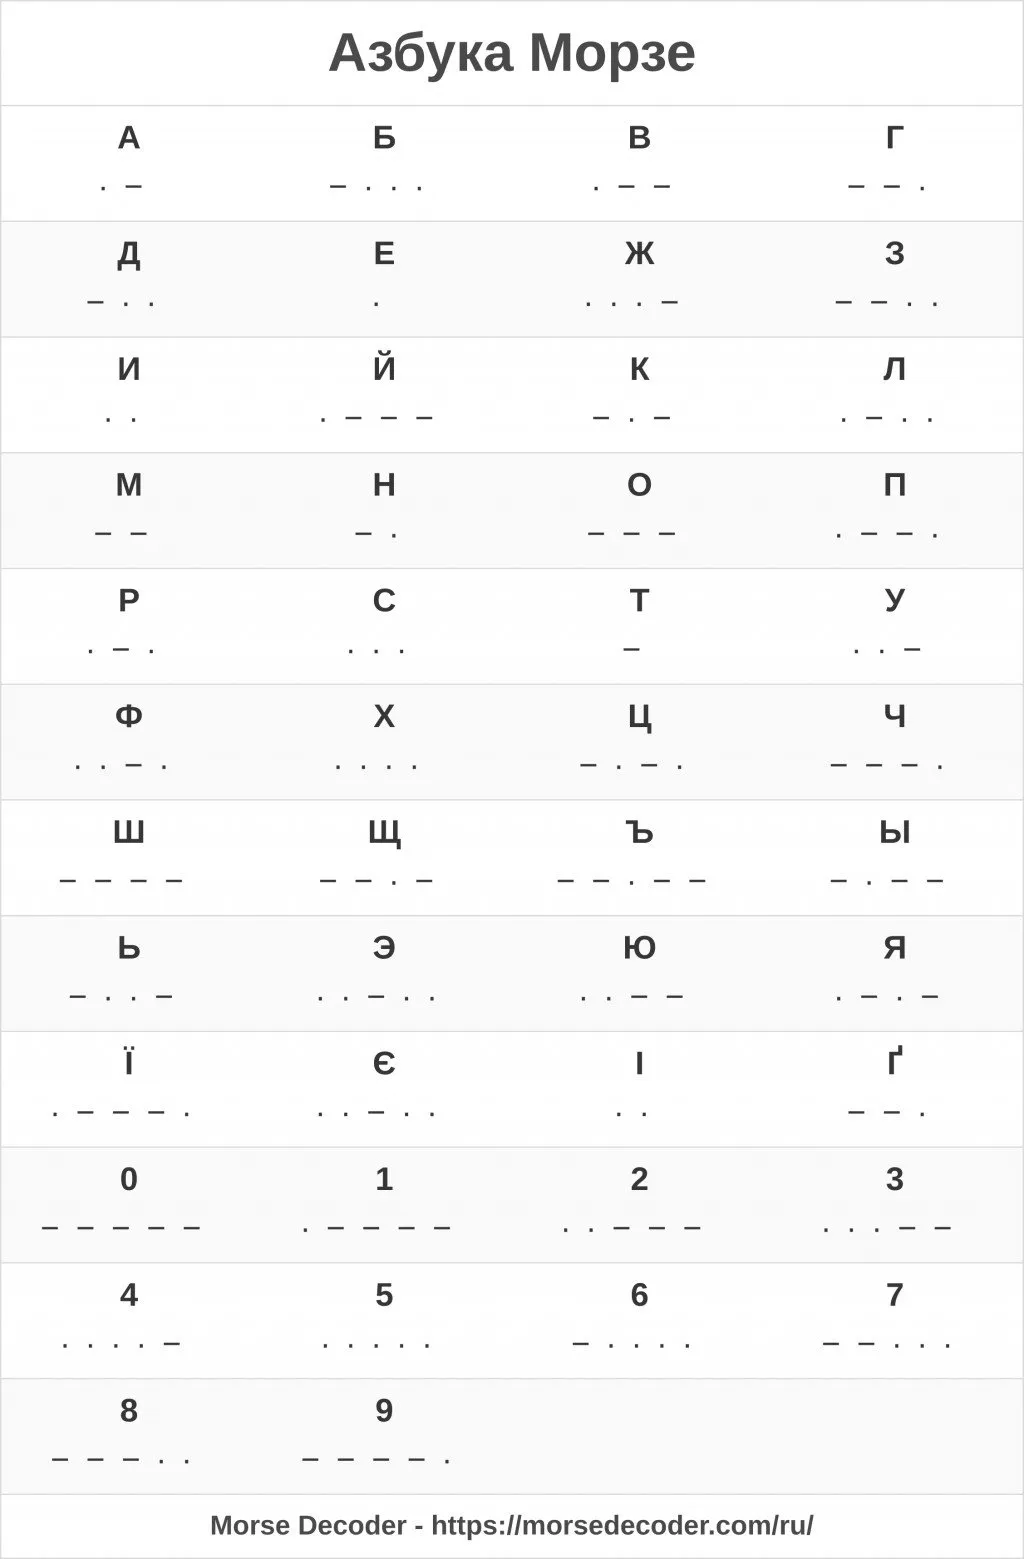The image size is (1024, 1559).
Task: Click the letter Ц cell
Action: tap(639, 742)
